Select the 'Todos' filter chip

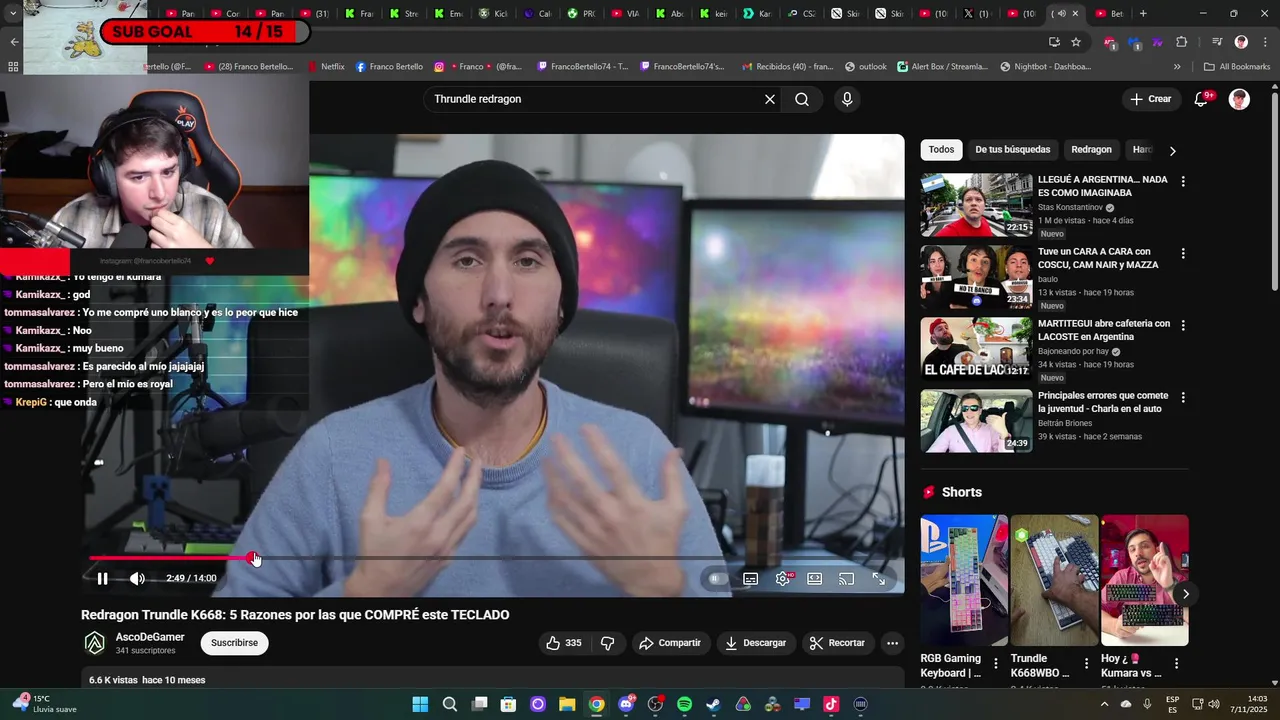pyautogui.click(x=941, y=150)
